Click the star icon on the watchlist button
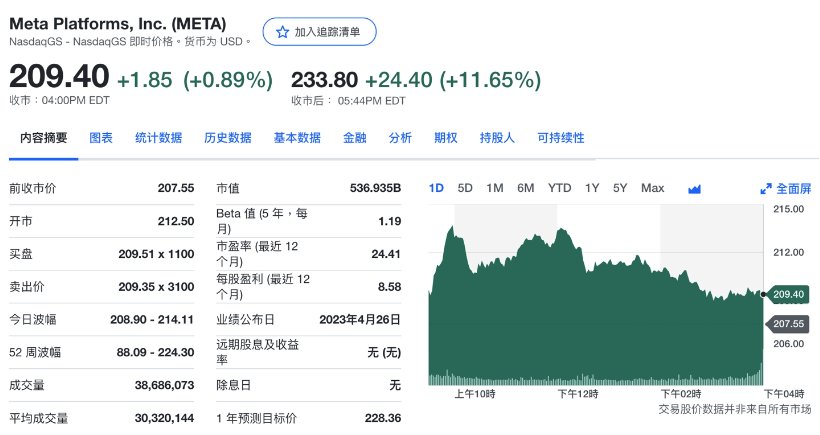The image size is (820, 435). (282, 32)
